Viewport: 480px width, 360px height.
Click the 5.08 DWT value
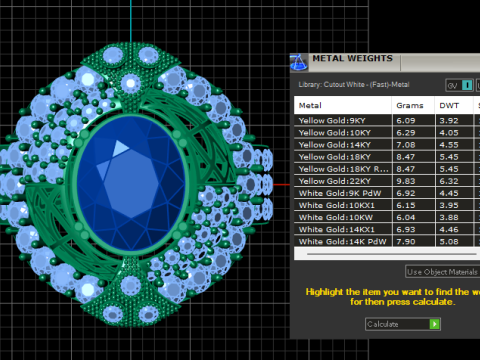[x=449, y=241]
